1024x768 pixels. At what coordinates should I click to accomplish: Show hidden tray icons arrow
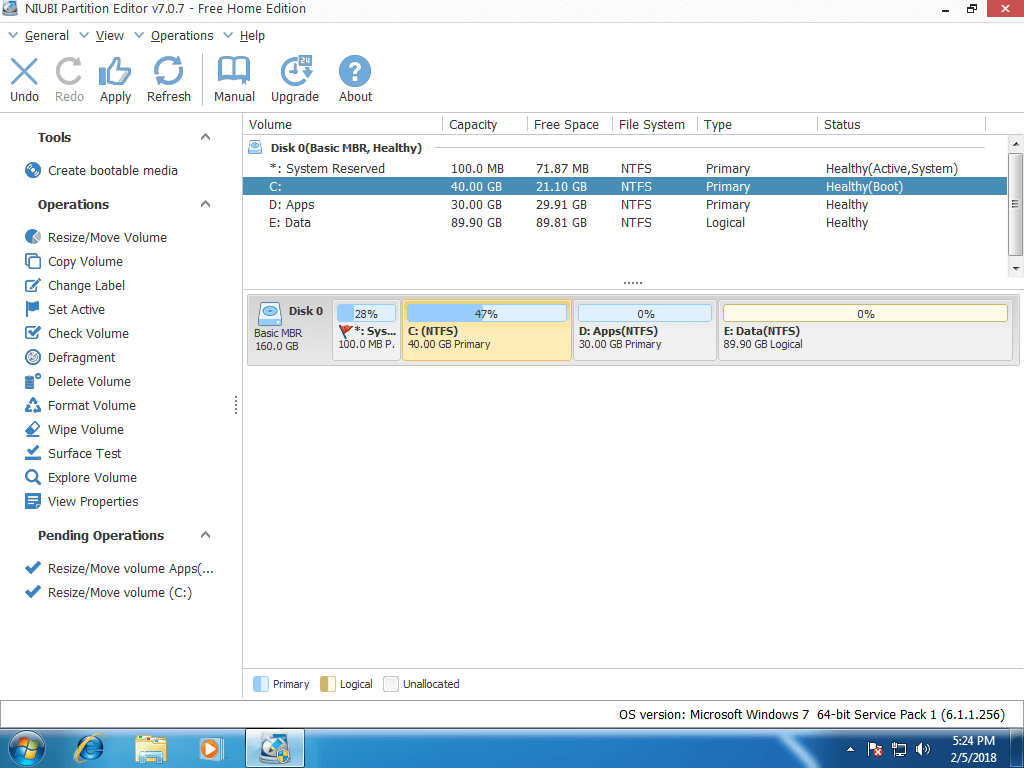(850, 749)
